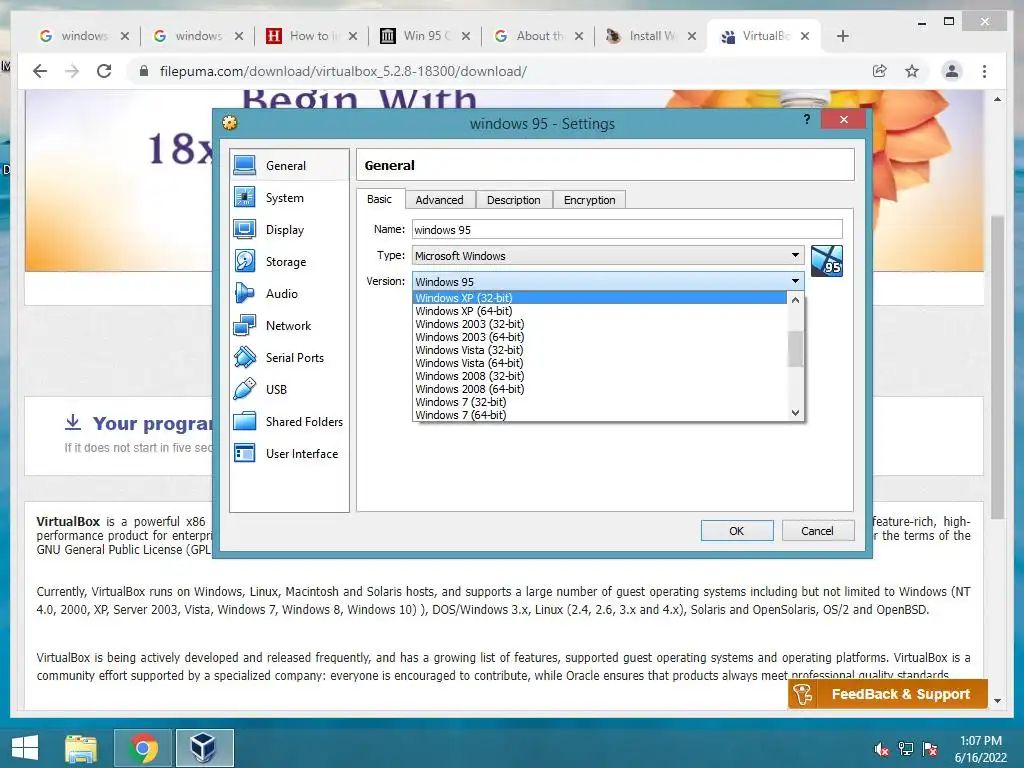Image resolution: width=1024 pixels, height=768 pixels.
Task: Open File Explorer from the taskbar
Action: (81, 748)
